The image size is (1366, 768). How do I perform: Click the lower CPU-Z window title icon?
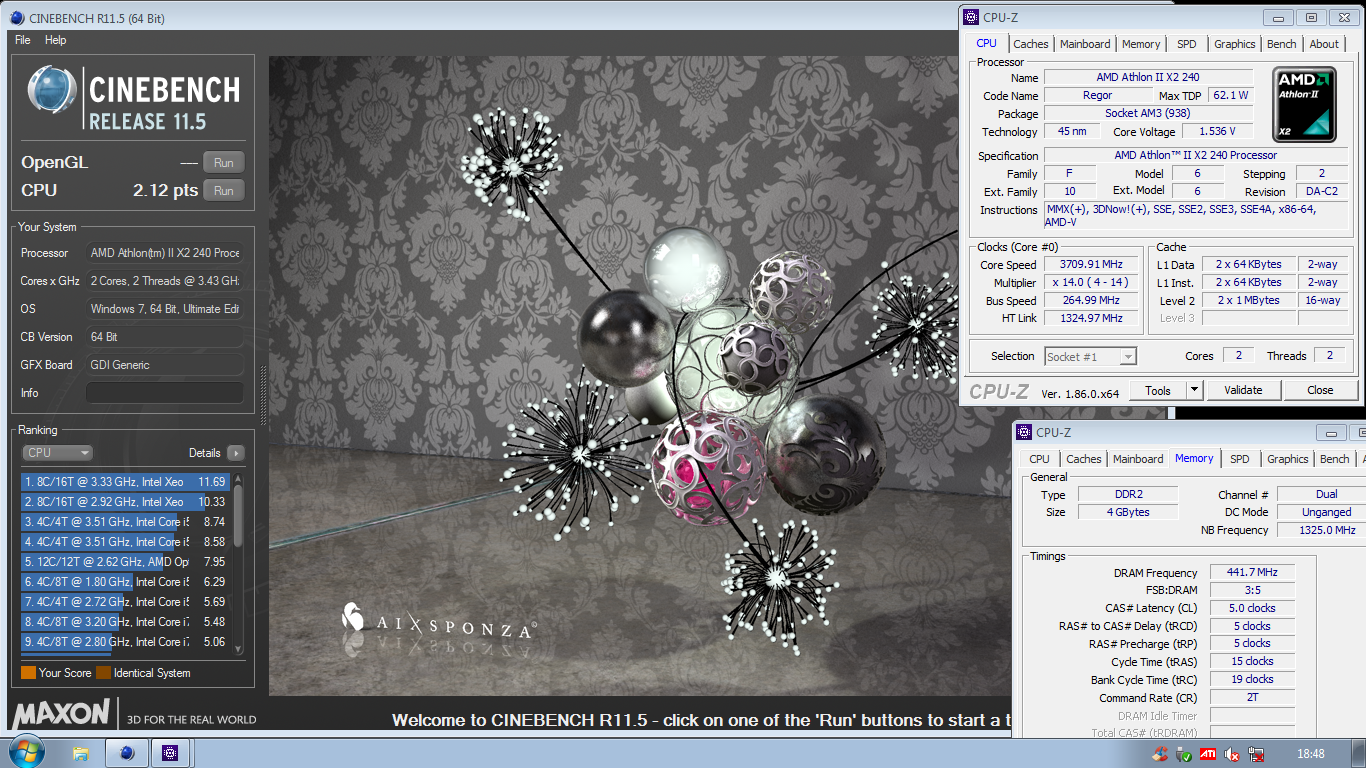[1024, 432]
